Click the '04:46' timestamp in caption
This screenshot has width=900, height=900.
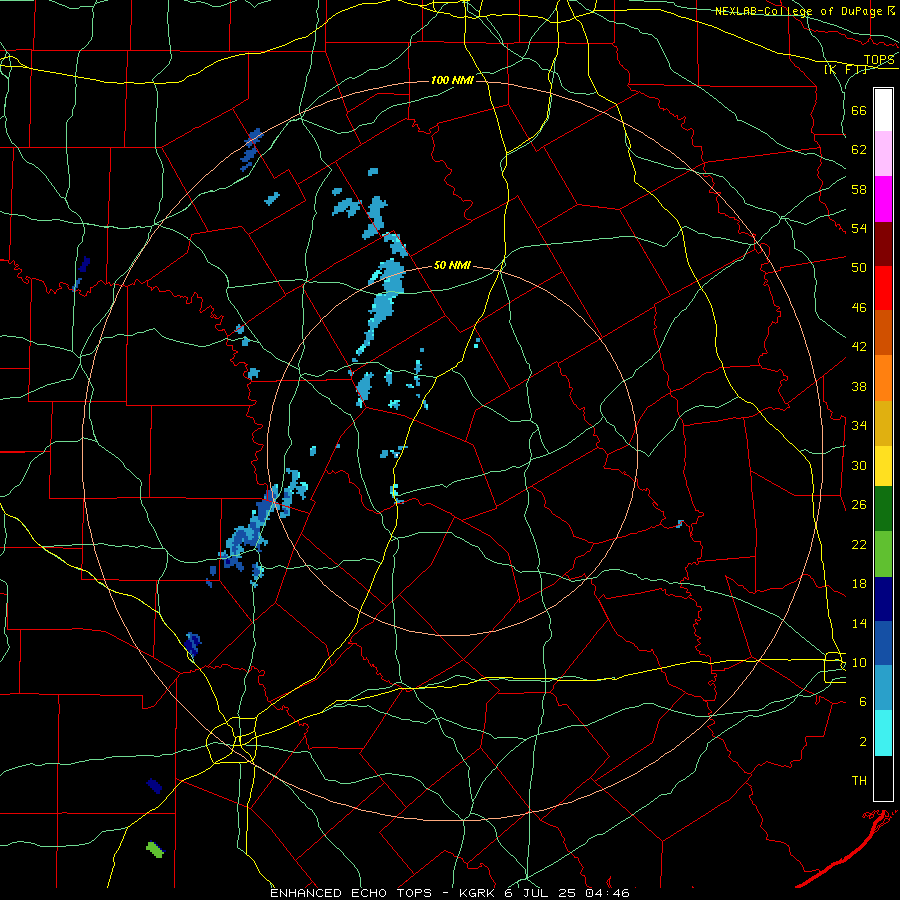click(607, 893)
